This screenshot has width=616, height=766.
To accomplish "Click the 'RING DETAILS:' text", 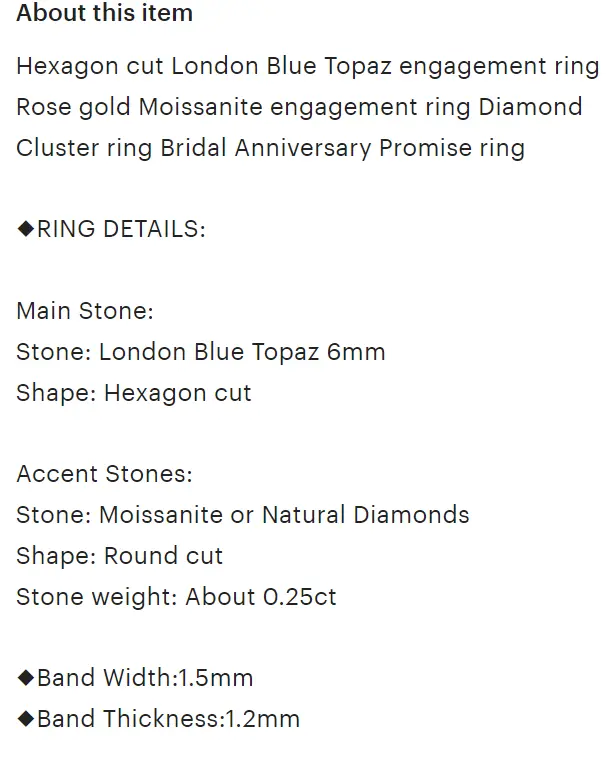I will pyautogui.click(x=122, y=229).
